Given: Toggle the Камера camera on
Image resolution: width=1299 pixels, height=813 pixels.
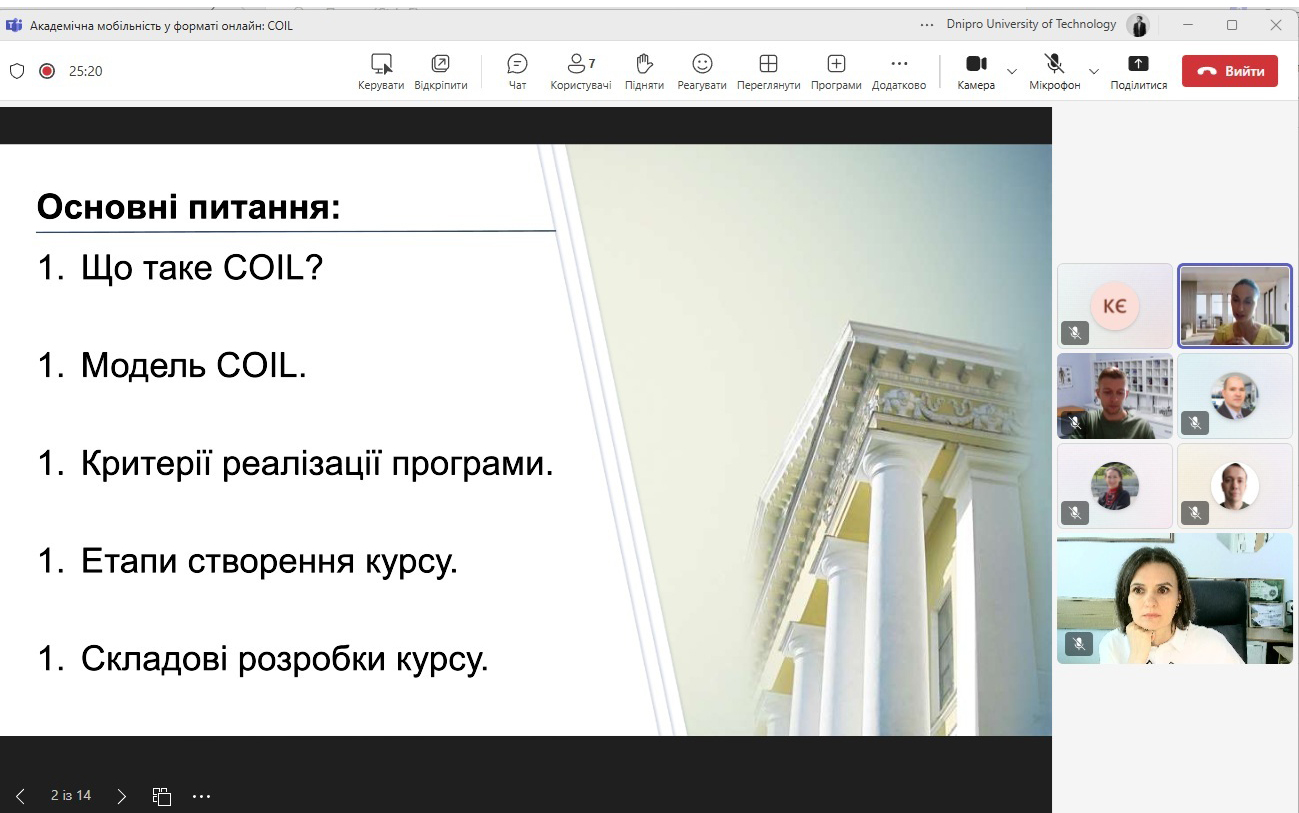Looking at the screenshot, I should (x=976, y=71).
